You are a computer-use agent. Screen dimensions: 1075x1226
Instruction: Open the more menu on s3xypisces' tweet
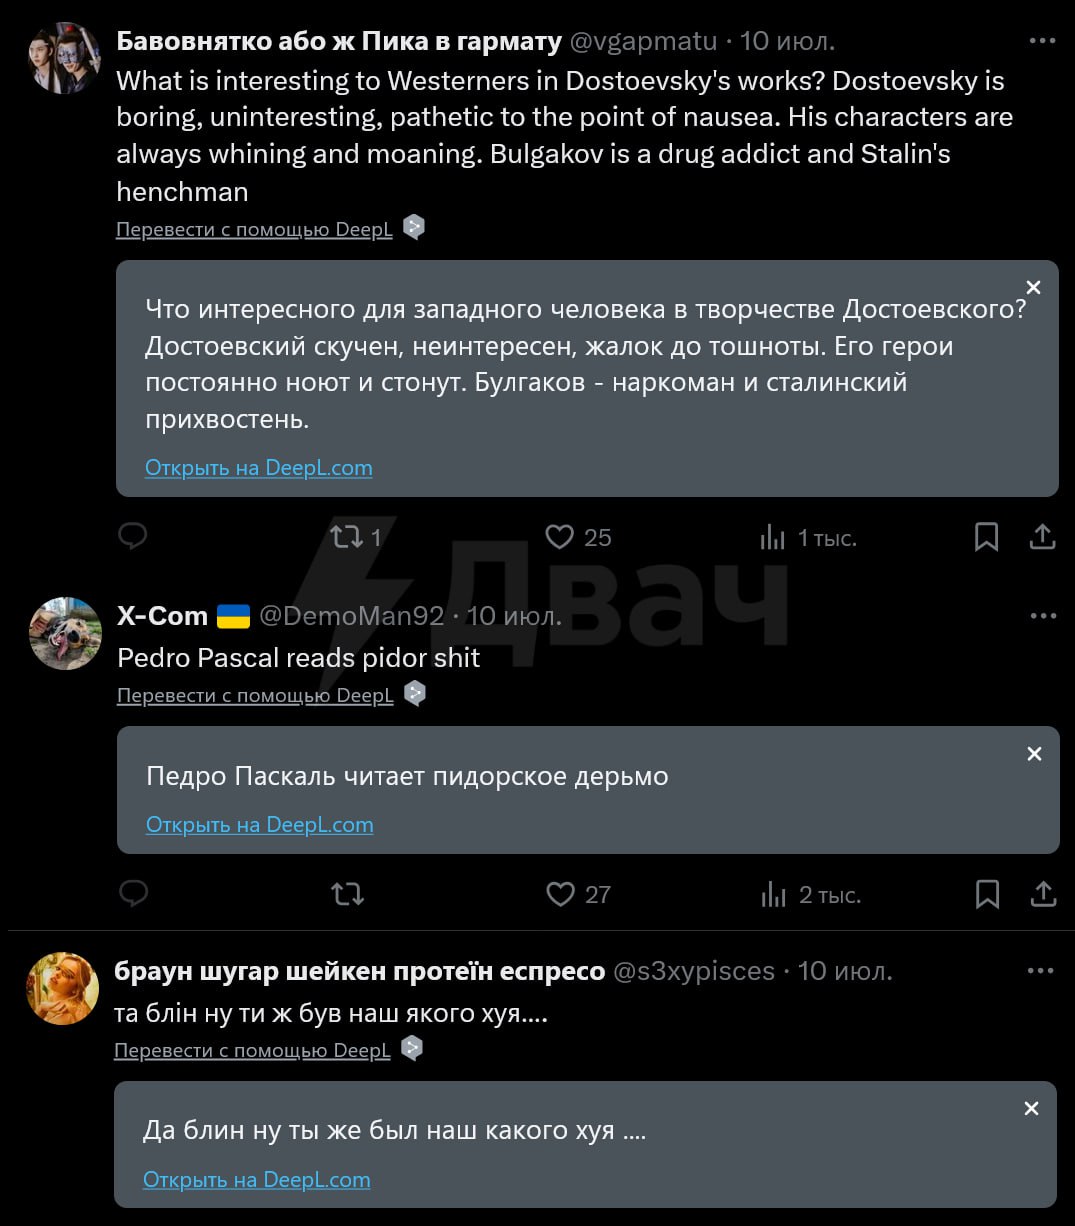(x=1041, y=971)
